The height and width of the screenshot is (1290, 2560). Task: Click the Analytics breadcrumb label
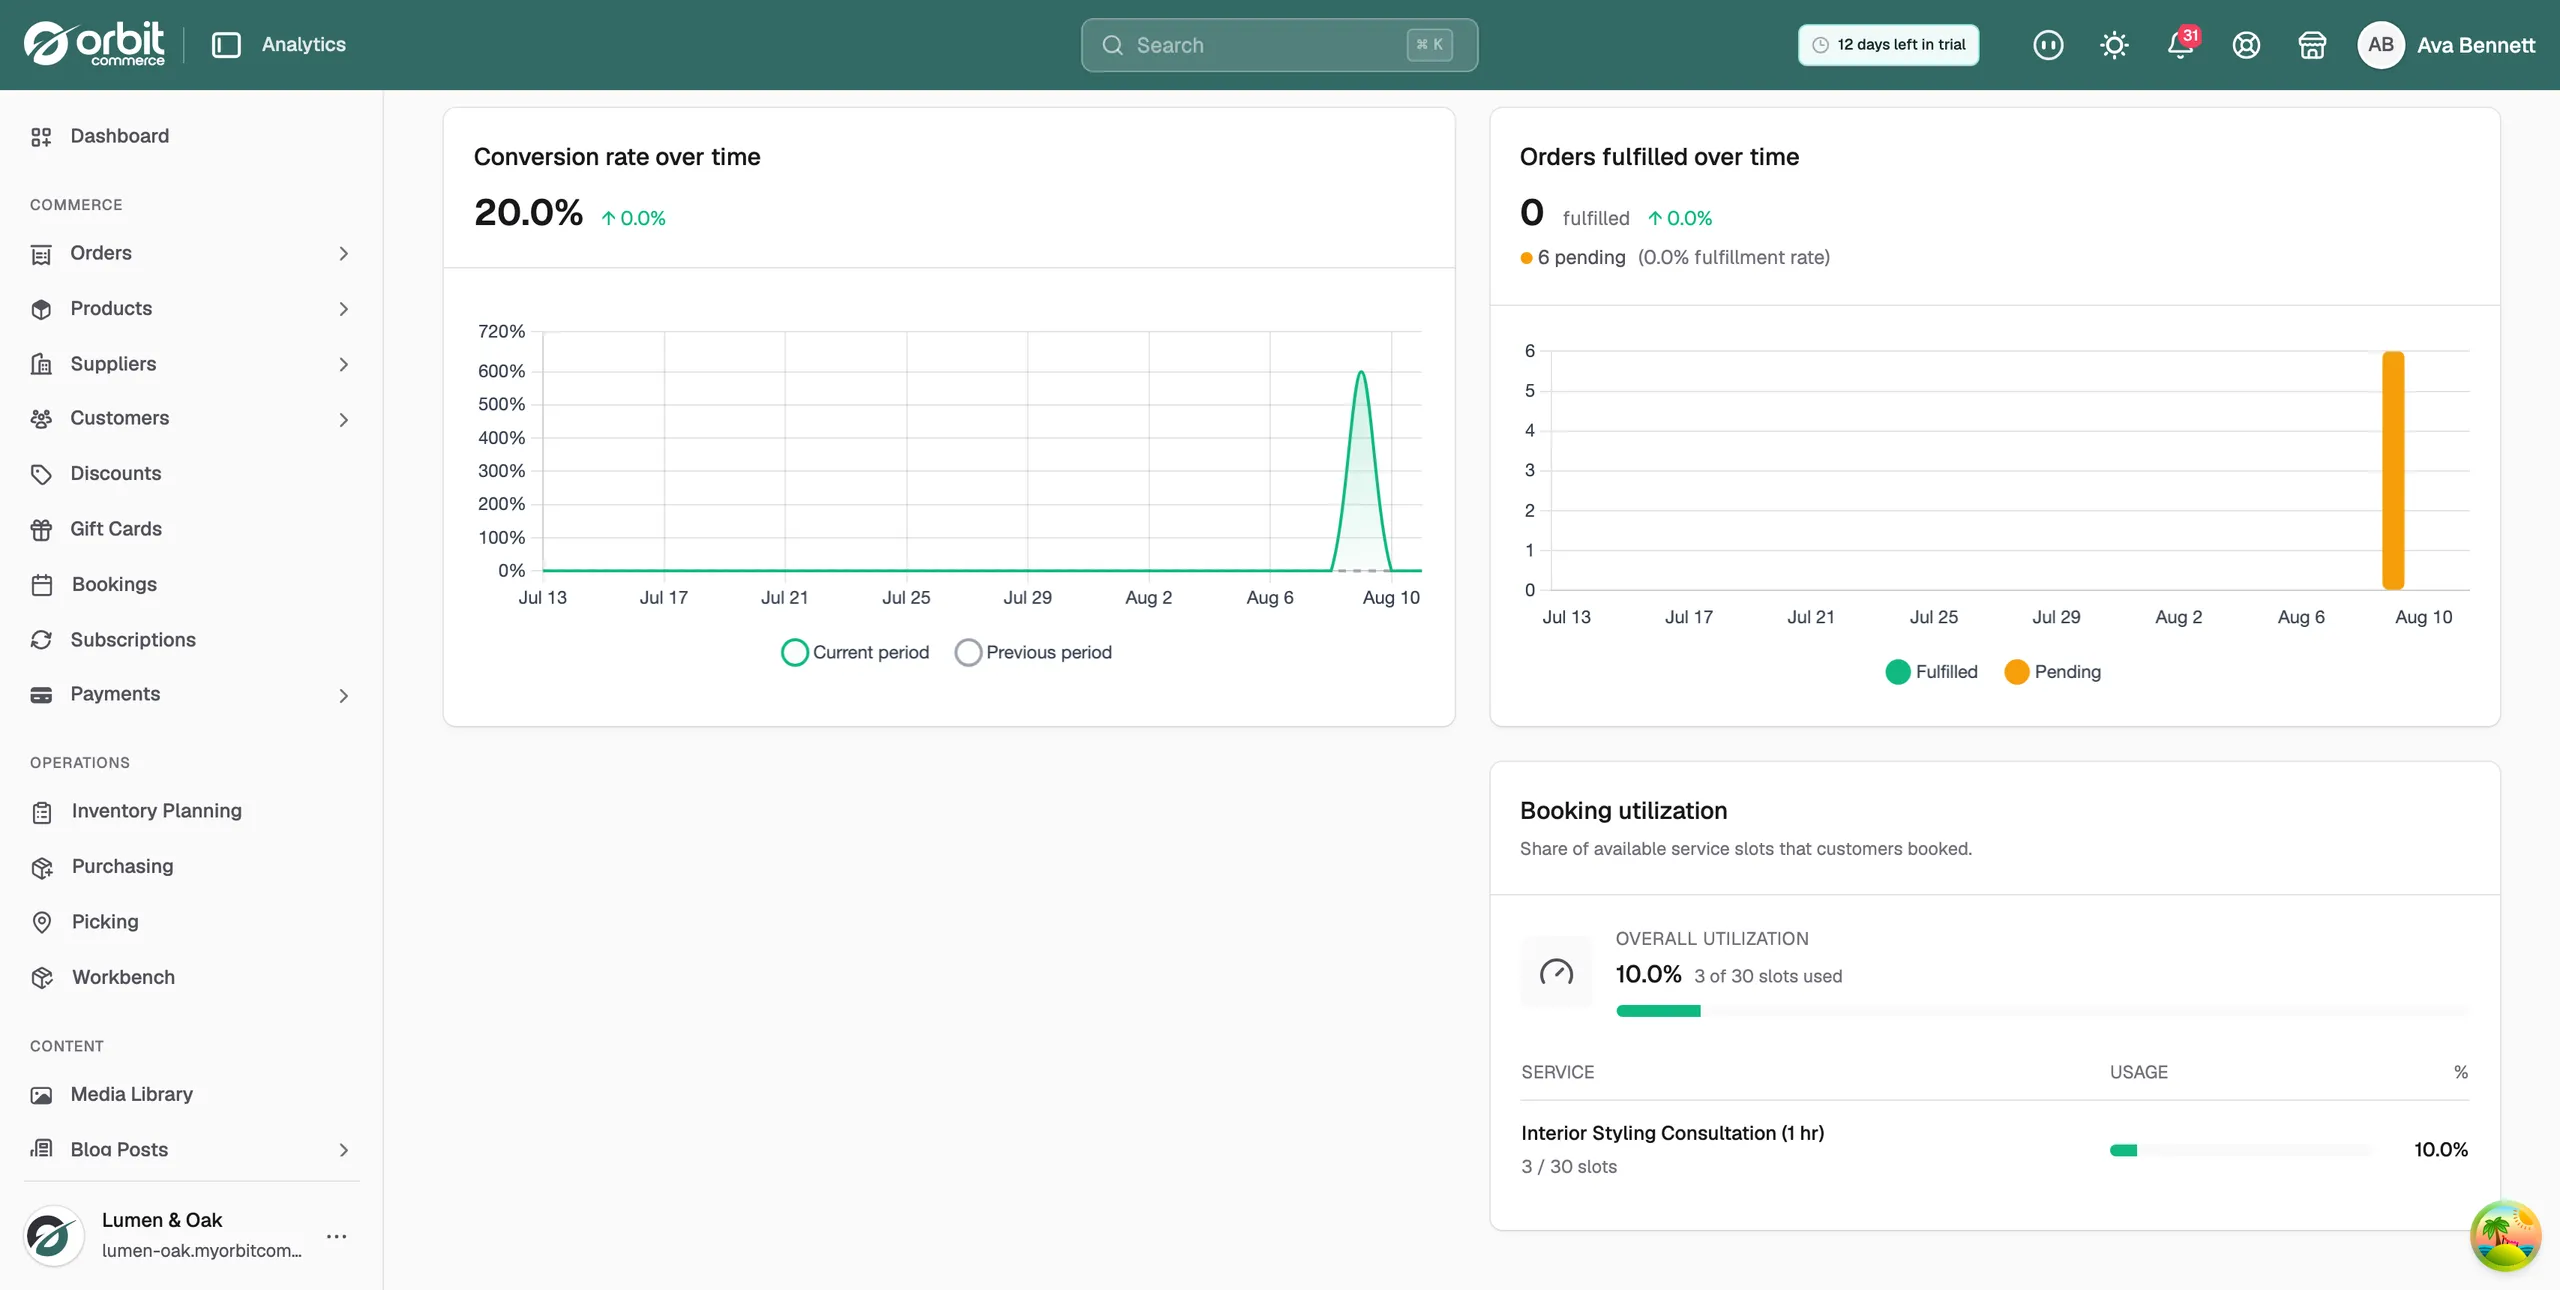(303, 45)
